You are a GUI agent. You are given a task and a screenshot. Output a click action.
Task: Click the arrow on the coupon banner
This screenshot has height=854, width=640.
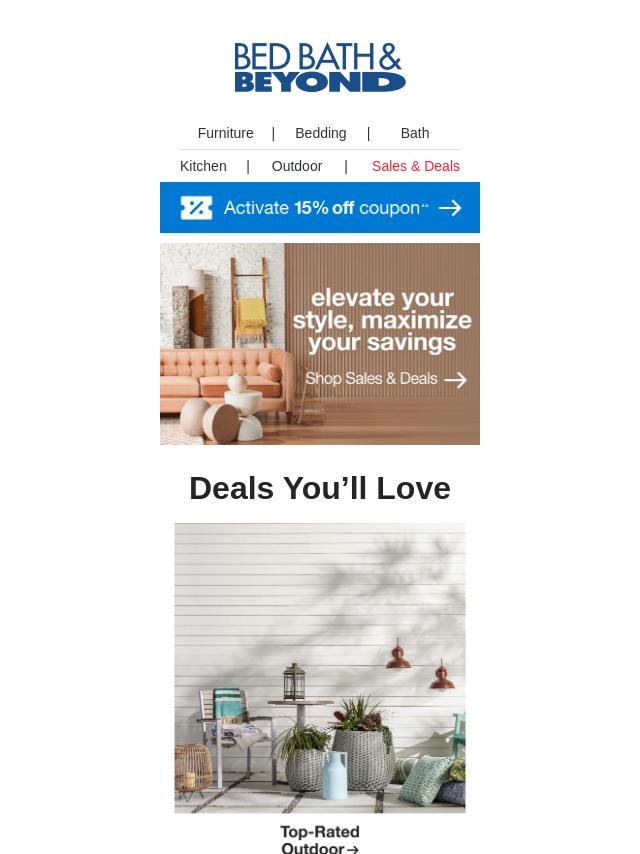pos(450,208)
